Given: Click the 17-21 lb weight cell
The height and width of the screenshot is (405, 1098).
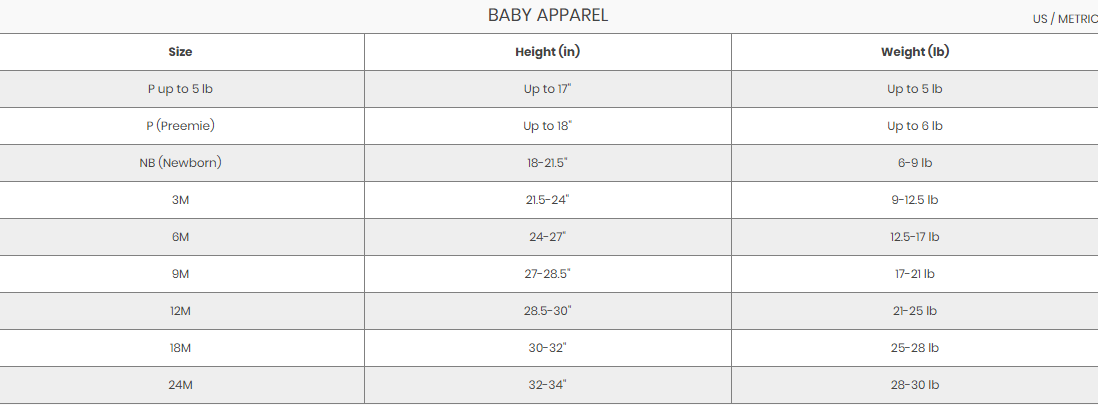Looking at the screenshot, I should click(915, 274).
